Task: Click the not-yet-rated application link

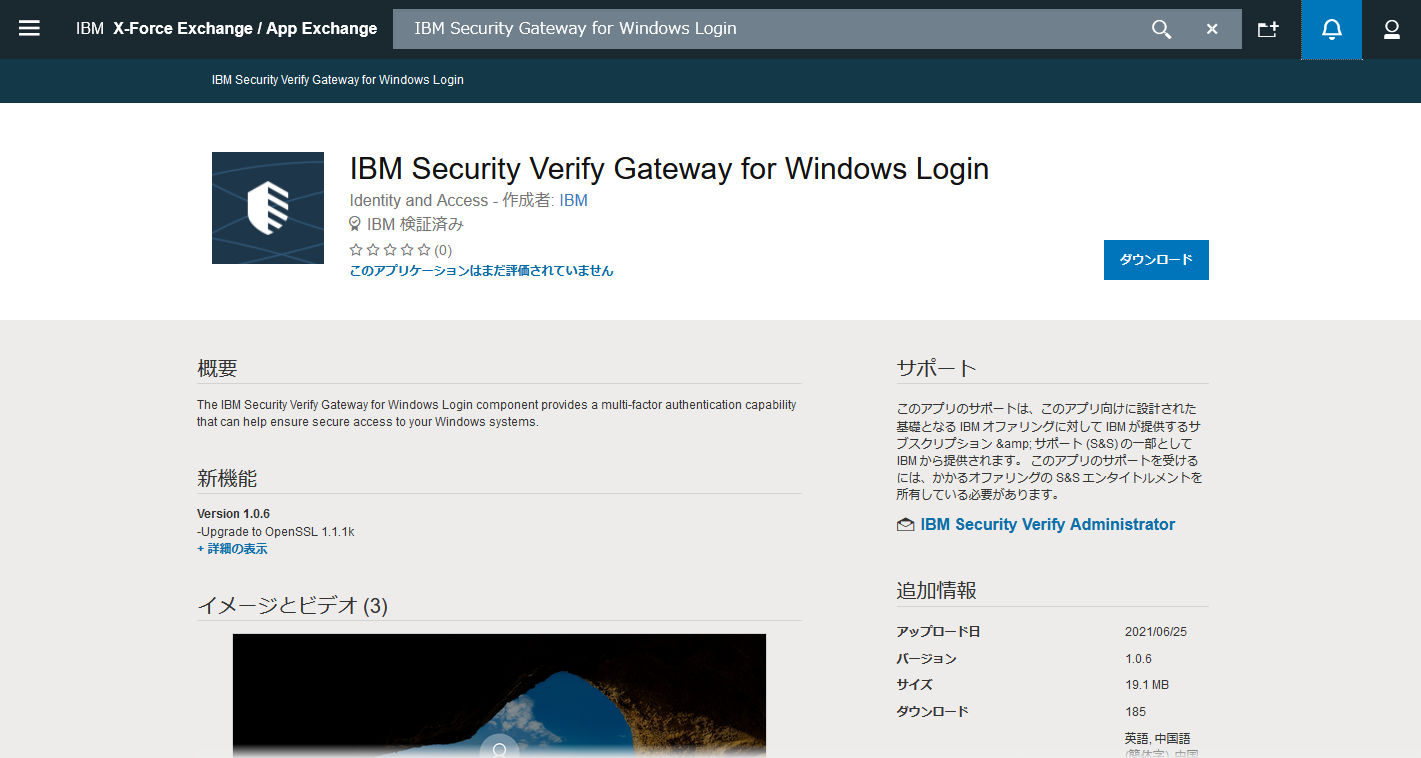Action: pyautogui.click(x=481, y=271)
